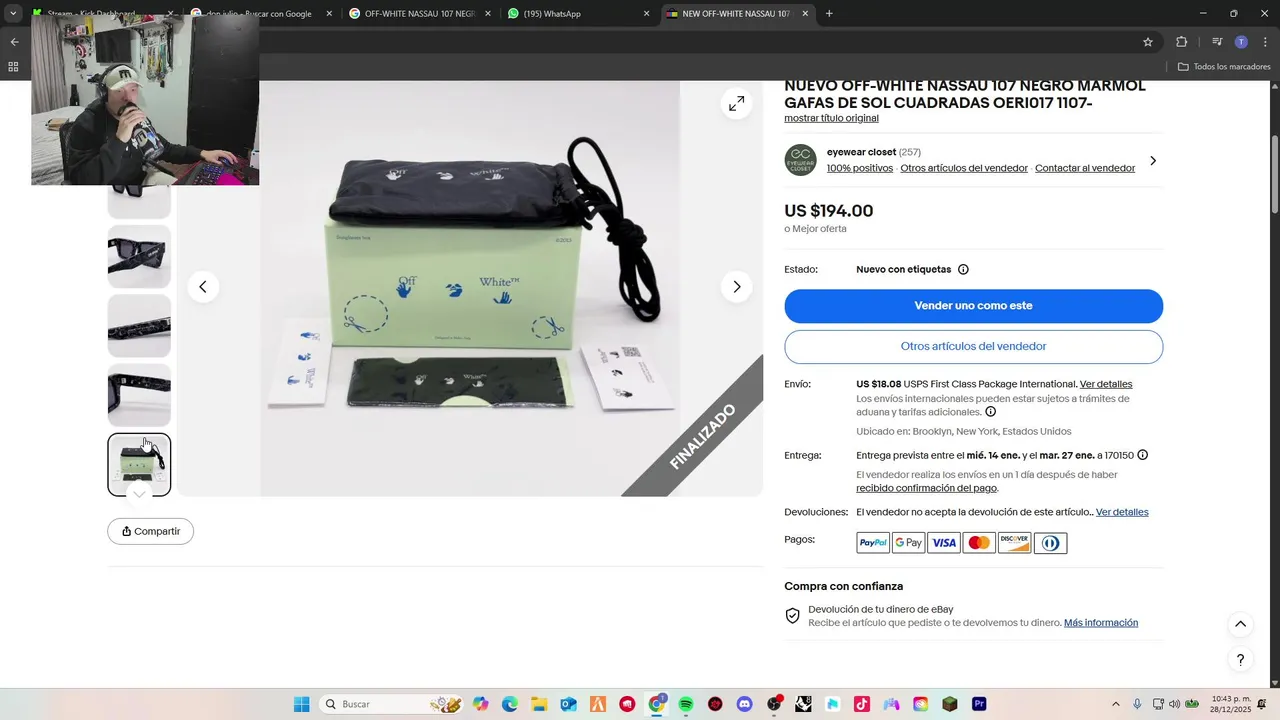Click the Discover payment logo

pyautogui.click(x=1014, y=543)
